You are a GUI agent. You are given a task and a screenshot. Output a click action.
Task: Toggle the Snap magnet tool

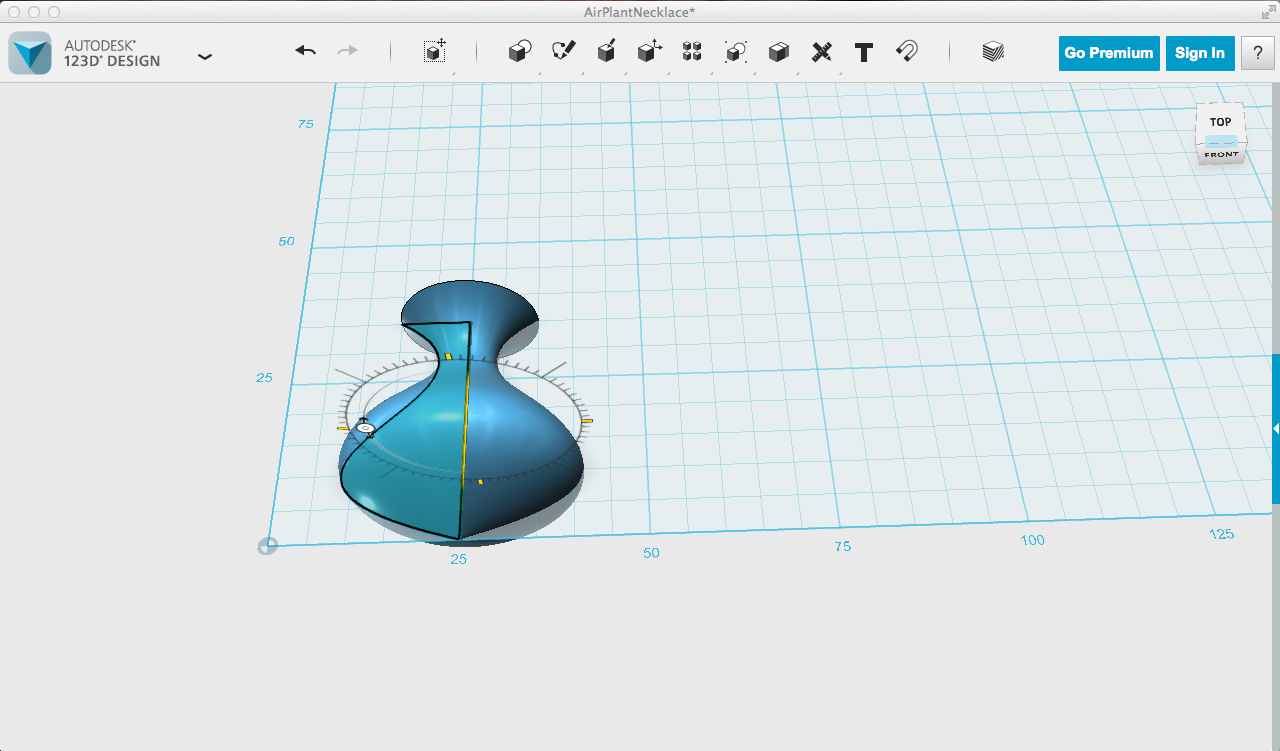[x=907, y=52]
